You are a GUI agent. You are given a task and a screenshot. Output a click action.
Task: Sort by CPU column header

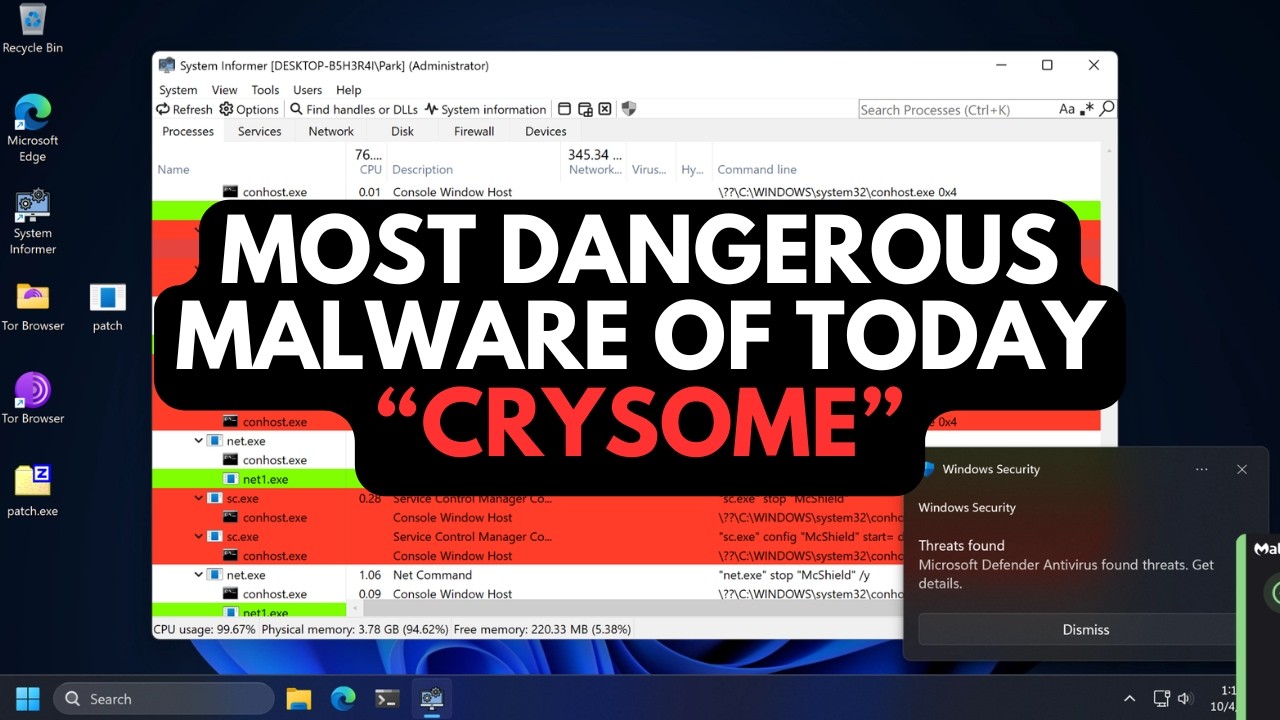click(x=369, y=162)
